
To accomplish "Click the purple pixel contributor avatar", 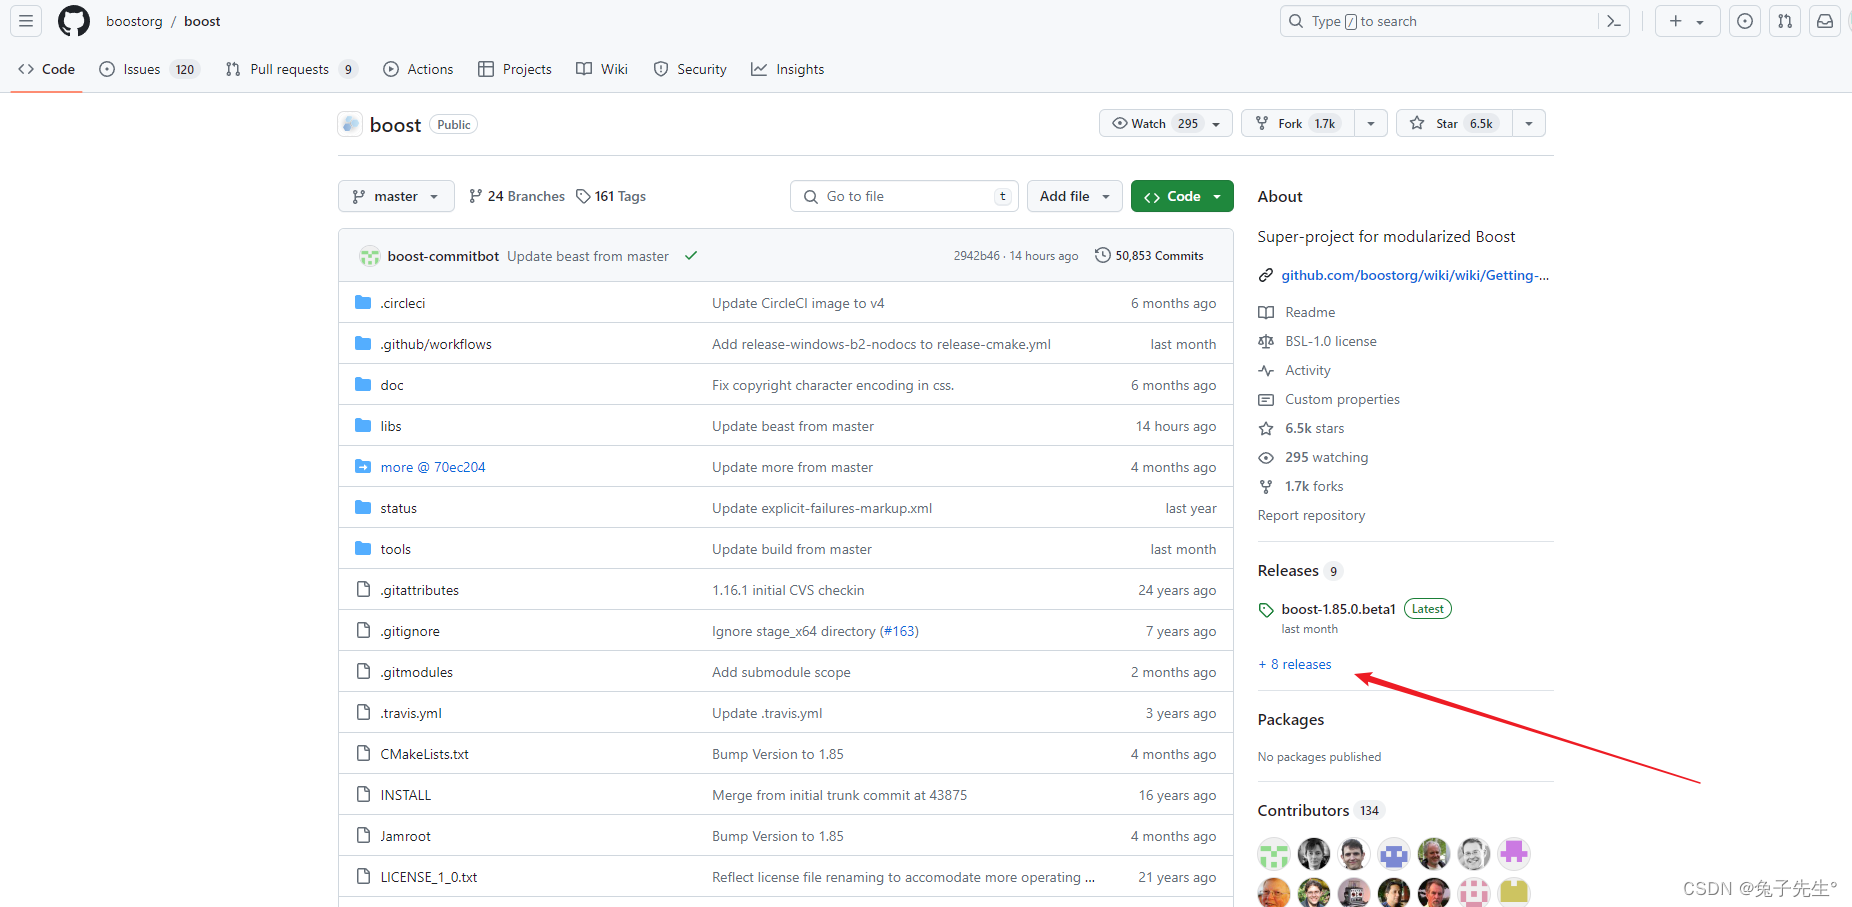I will (1514, 853).
